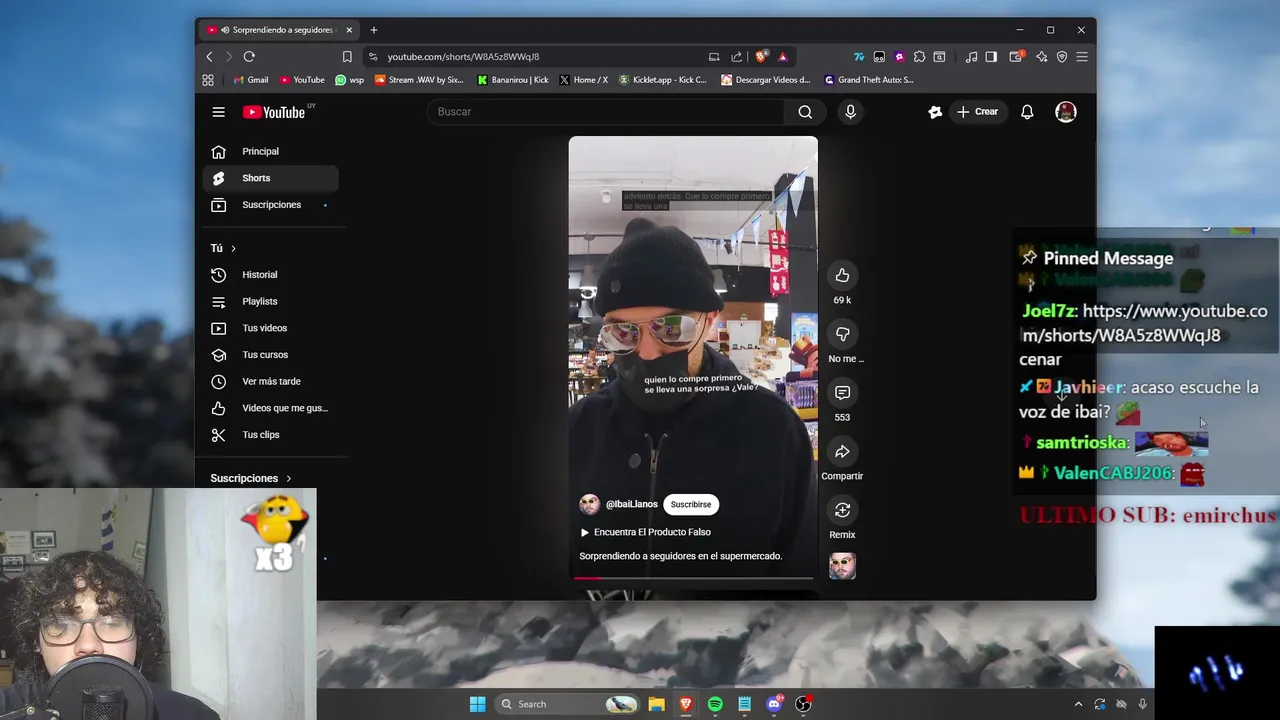Show hidden system tray icons
Screen dimensions: 1280x720
click(x=1078, y=704)
